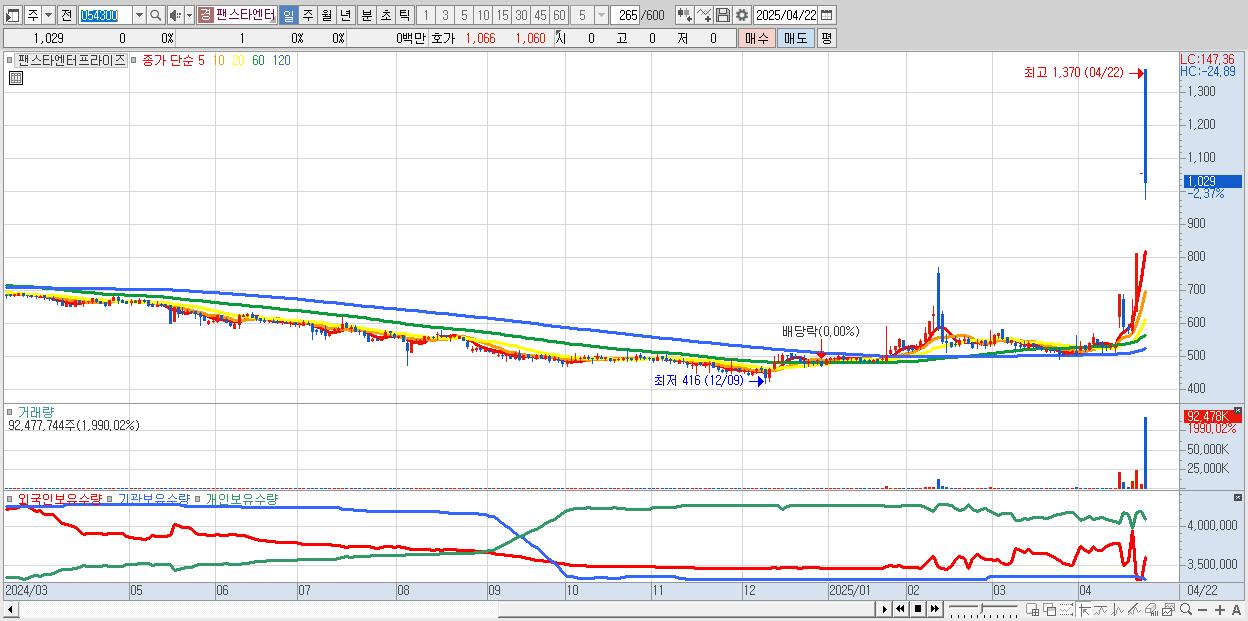Open the calendar picker icon
Image resolution: width=1248 pixels, height=621 pixels.
(827, 15)
